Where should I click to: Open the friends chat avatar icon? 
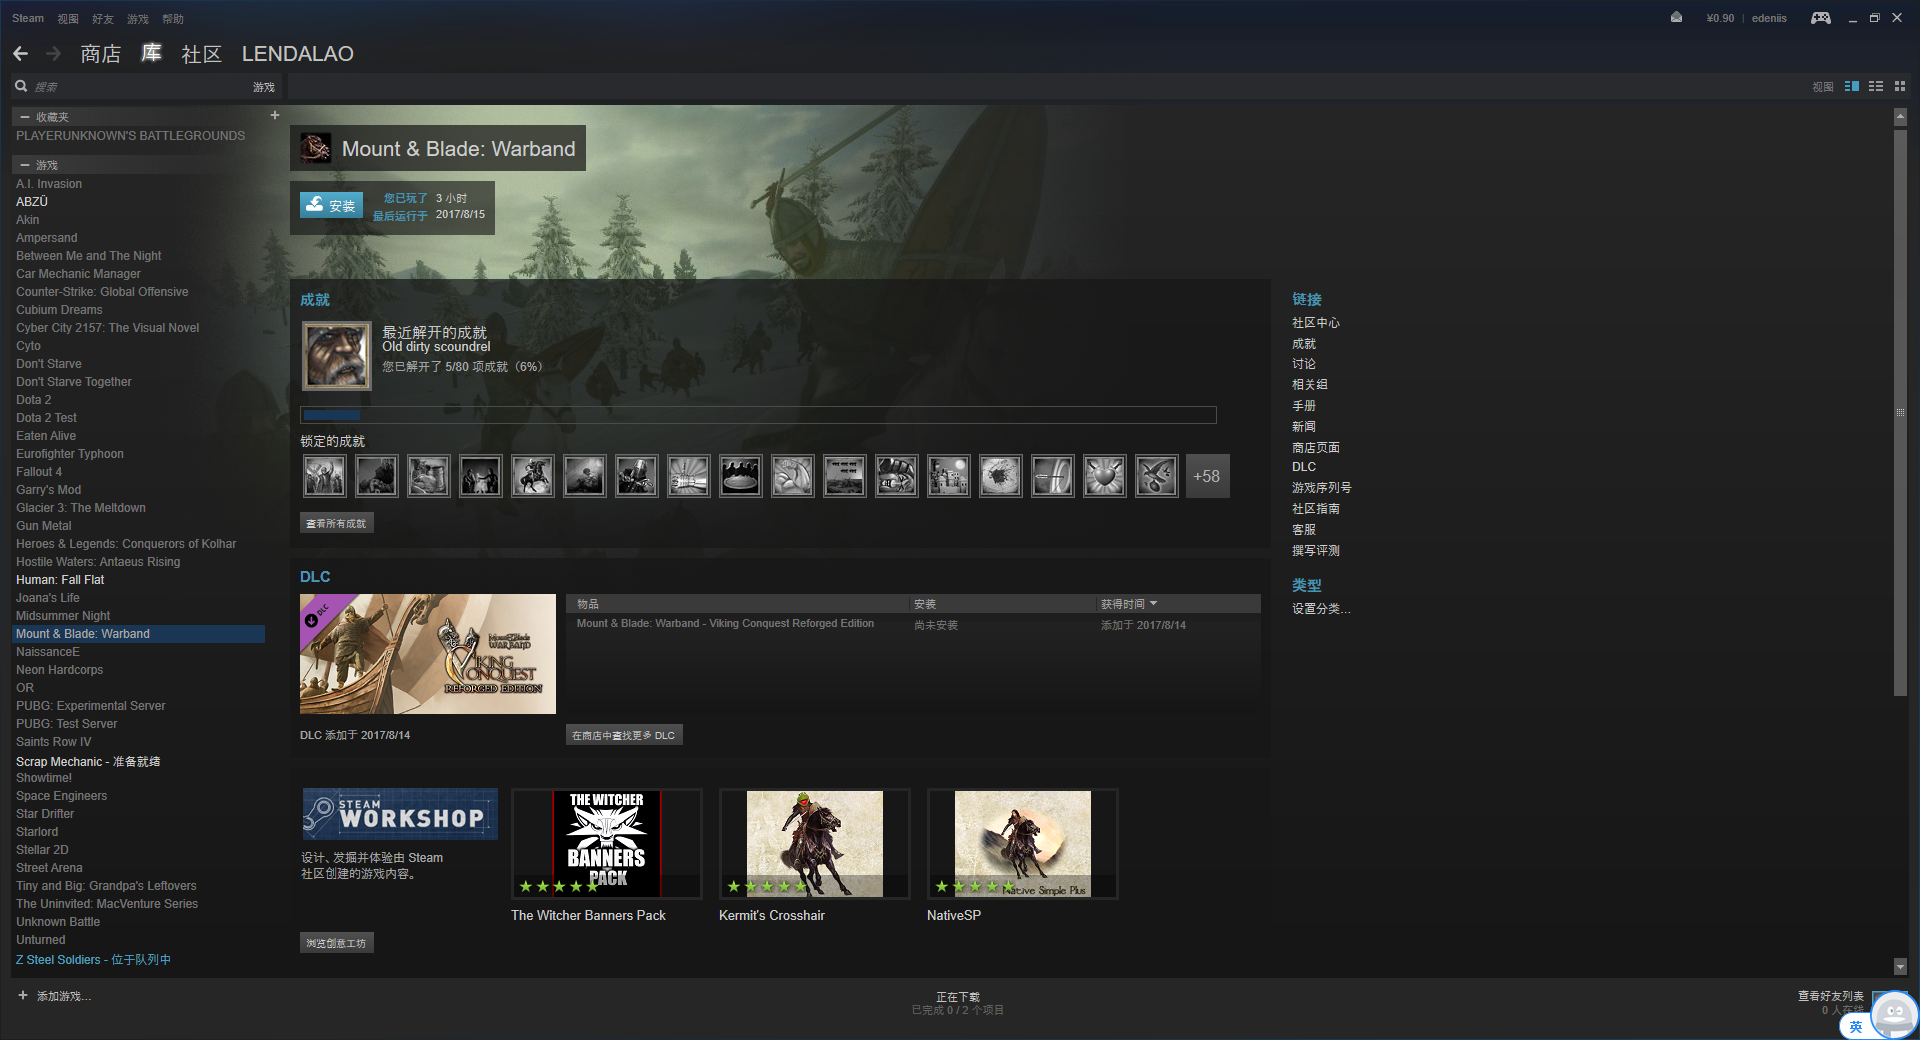pyautogui.click(x=1894, y=1014)
